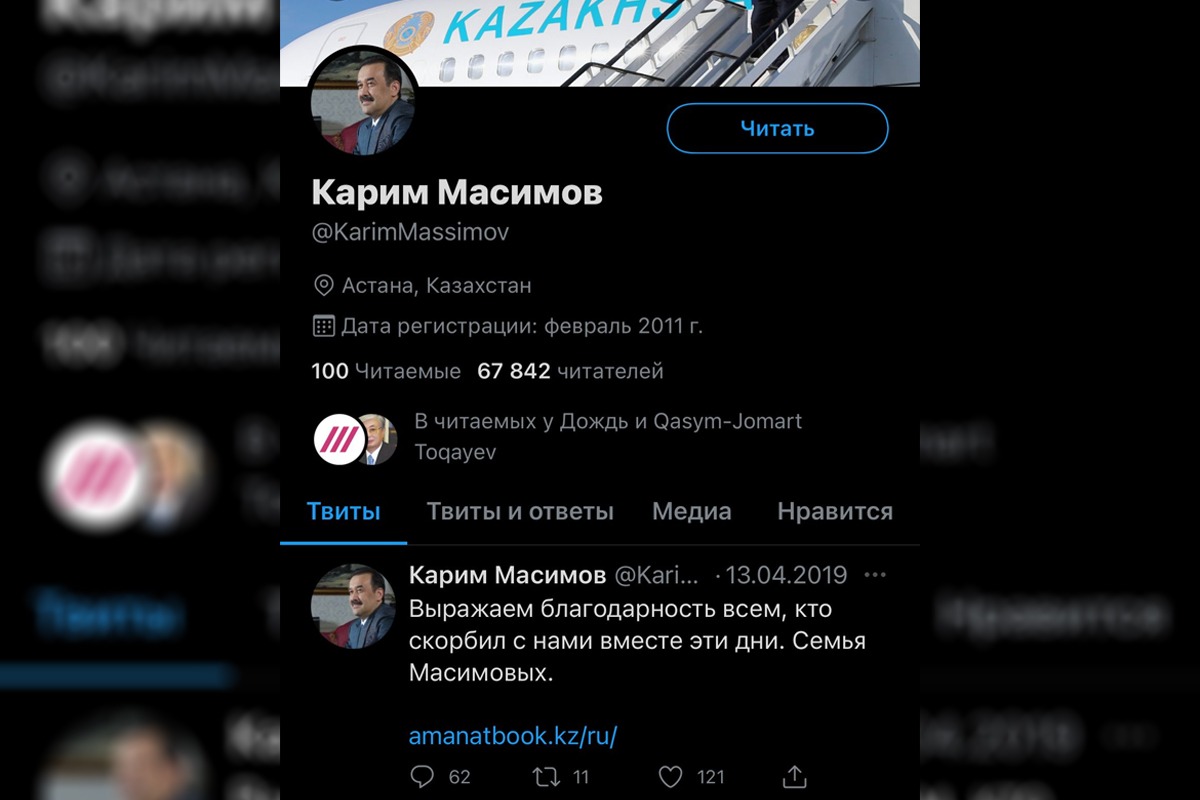Open the Kazakhstan airplane header image
The image size is (1200, 800).
600,43
